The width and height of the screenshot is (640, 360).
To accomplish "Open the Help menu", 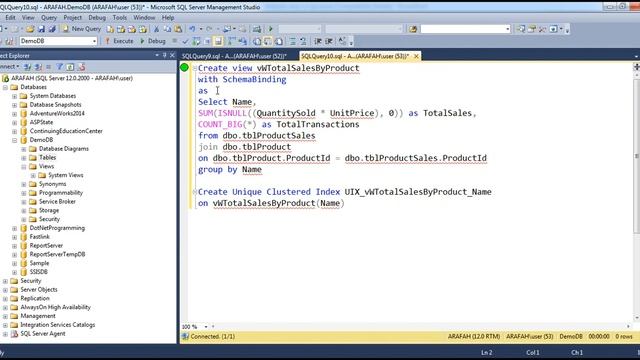I will [x=168, y=18].
